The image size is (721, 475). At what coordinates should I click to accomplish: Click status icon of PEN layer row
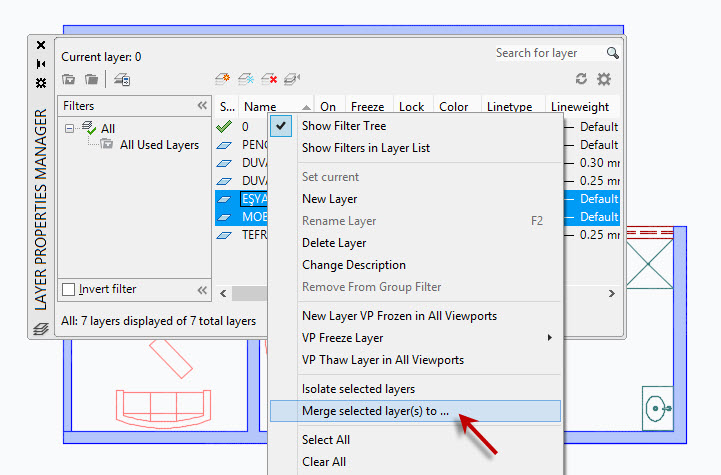pos(224,145)
